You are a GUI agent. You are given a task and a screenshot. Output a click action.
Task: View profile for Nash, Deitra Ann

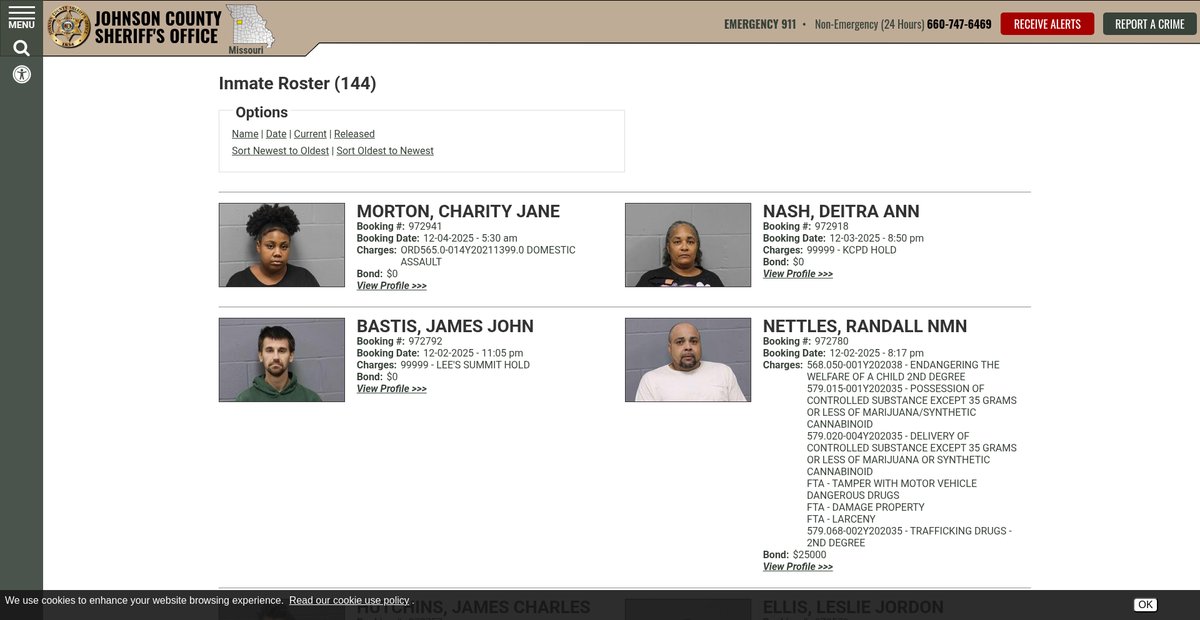tap(798, 274)
